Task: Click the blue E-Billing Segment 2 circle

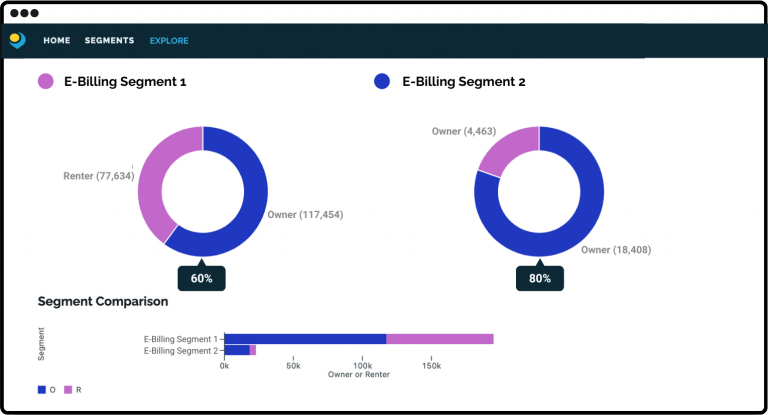Action: pos(381,82)
